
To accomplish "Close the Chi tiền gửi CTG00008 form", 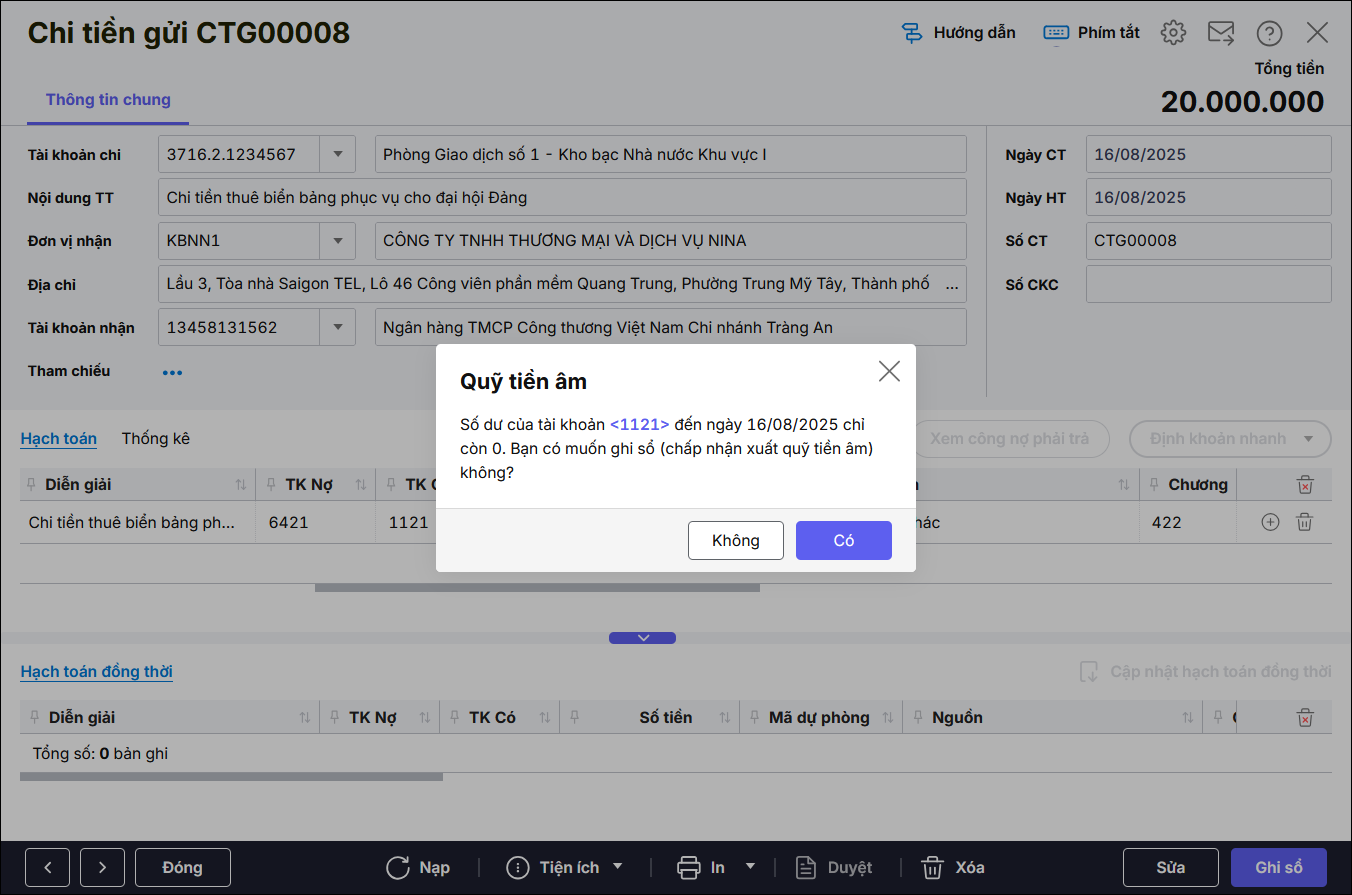I will (1317, 33).
